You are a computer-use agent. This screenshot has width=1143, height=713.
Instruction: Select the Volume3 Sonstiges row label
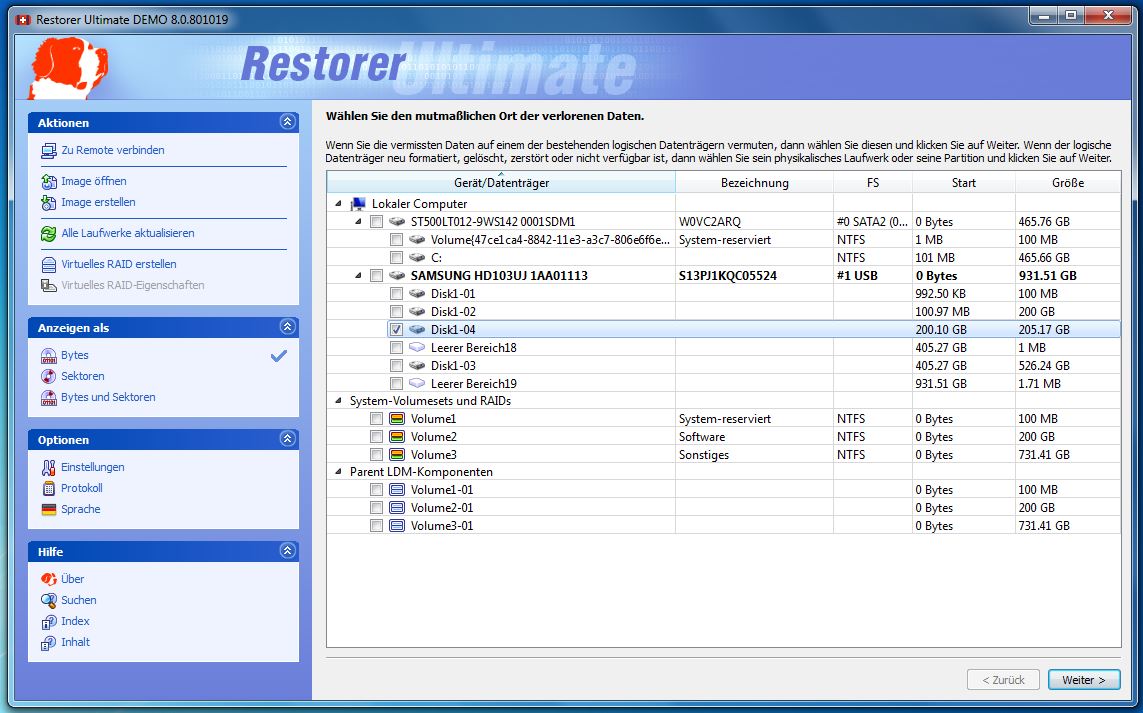[x=434, y=455]
